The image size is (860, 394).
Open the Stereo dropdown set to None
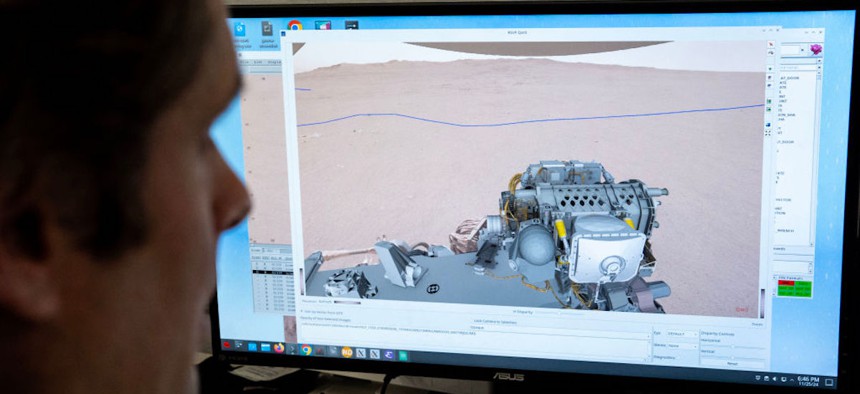[682, 346]
